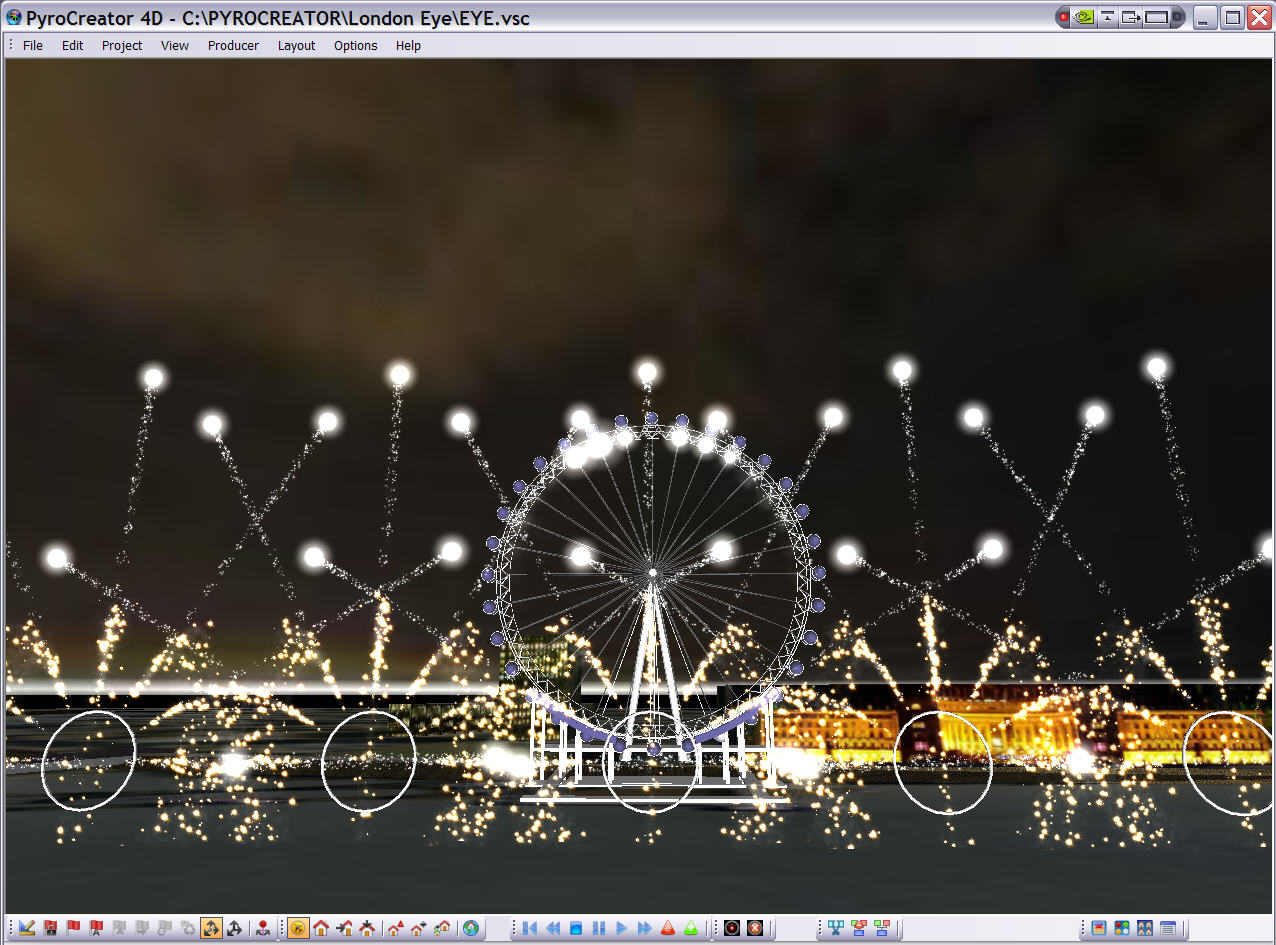Click the red pin position marker icon
The image size is (1276, 945).
(262, 928)
